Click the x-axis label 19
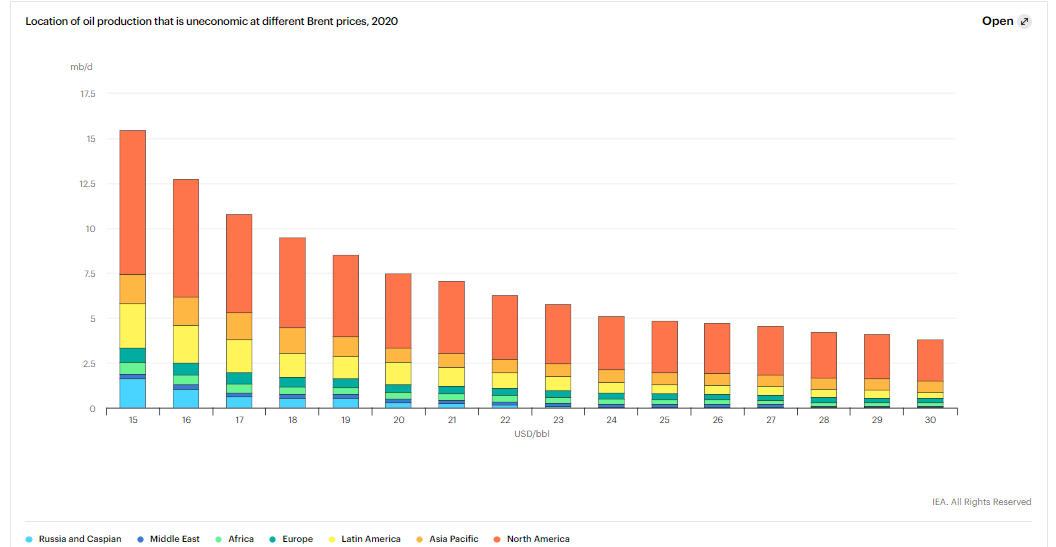Screen dimensions: 1056x547 tap(345, 420)
